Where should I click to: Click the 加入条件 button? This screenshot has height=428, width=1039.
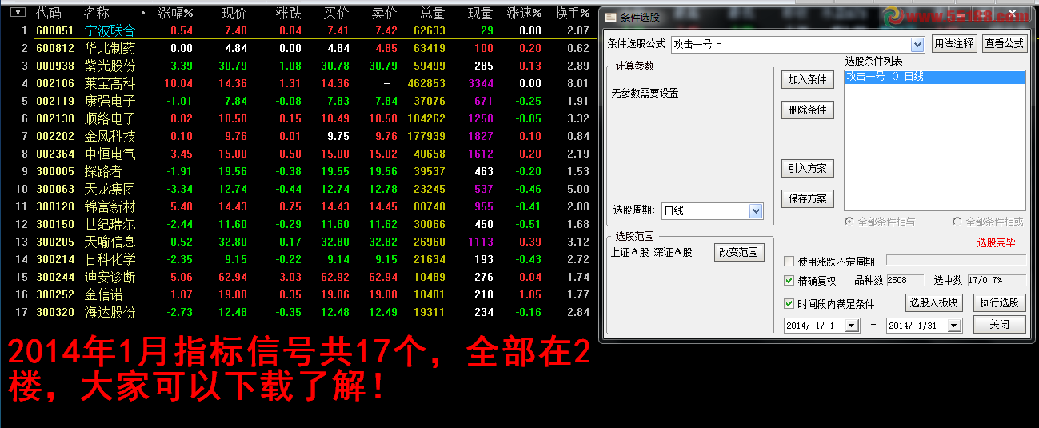pyautogui.click(x=807, y=79)
